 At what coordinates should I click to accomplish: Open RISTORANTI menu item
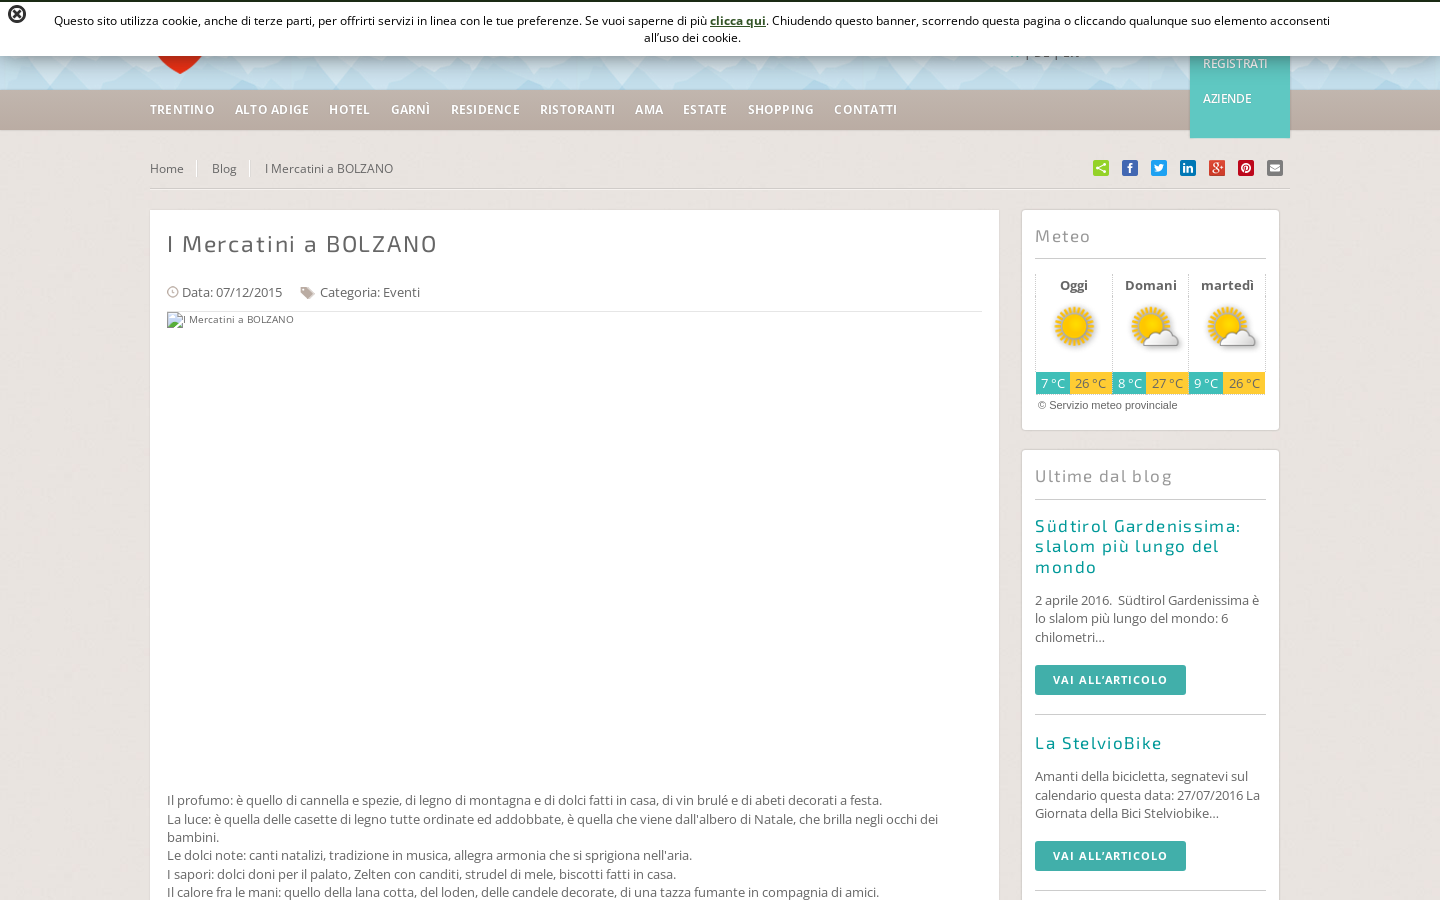coord(577,110)
